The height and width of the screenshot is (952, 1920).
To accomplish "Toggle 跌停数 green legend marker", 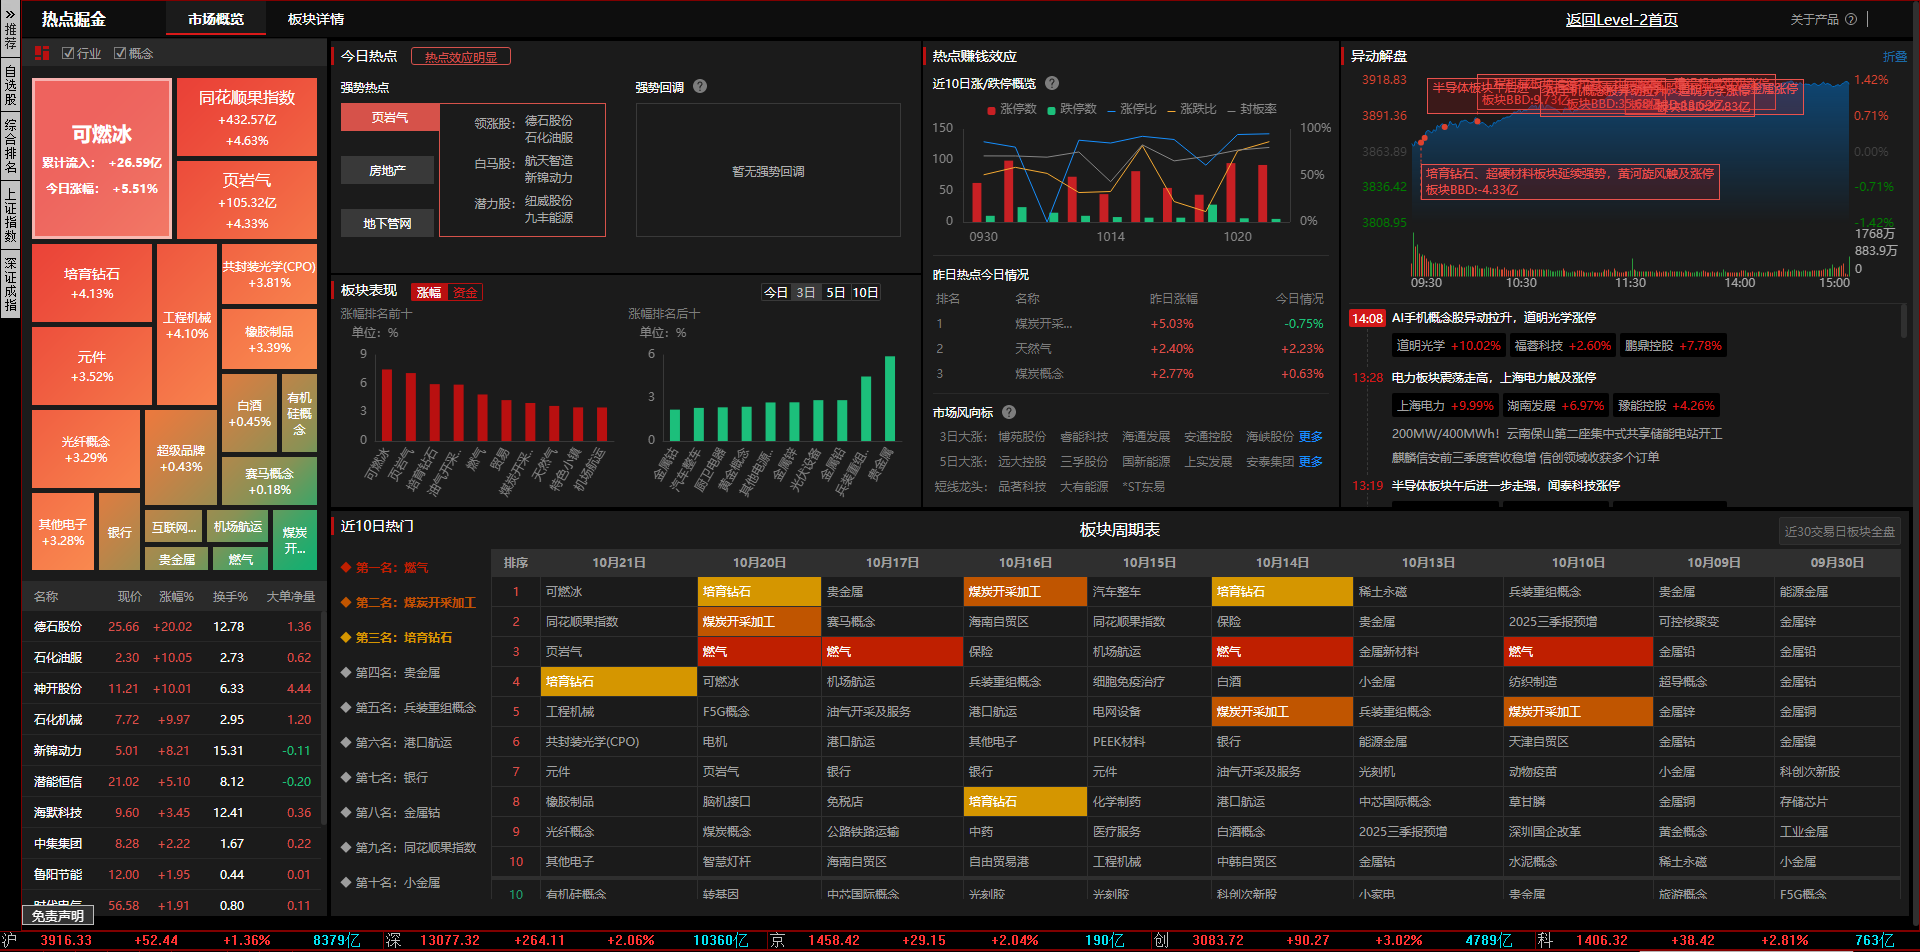I will click(1051, 110).
